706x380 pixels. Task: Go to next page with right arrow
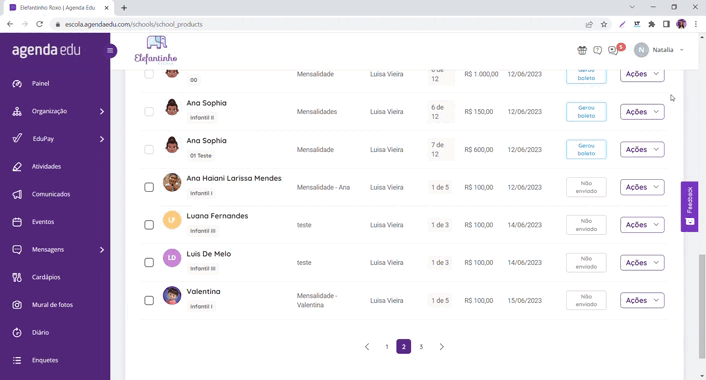point(442,347)
